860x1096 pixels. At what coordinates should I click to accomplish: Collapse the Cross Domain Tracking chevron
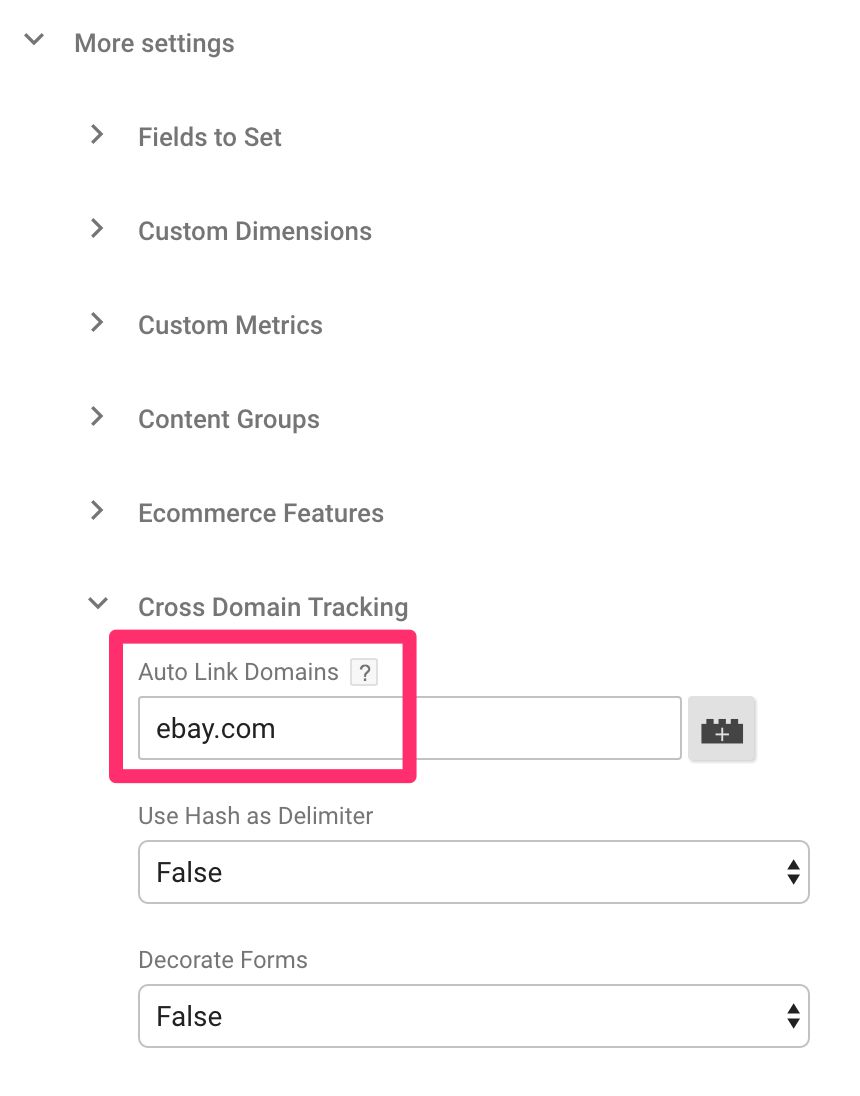pyautogui.click(x=98, y=603)
